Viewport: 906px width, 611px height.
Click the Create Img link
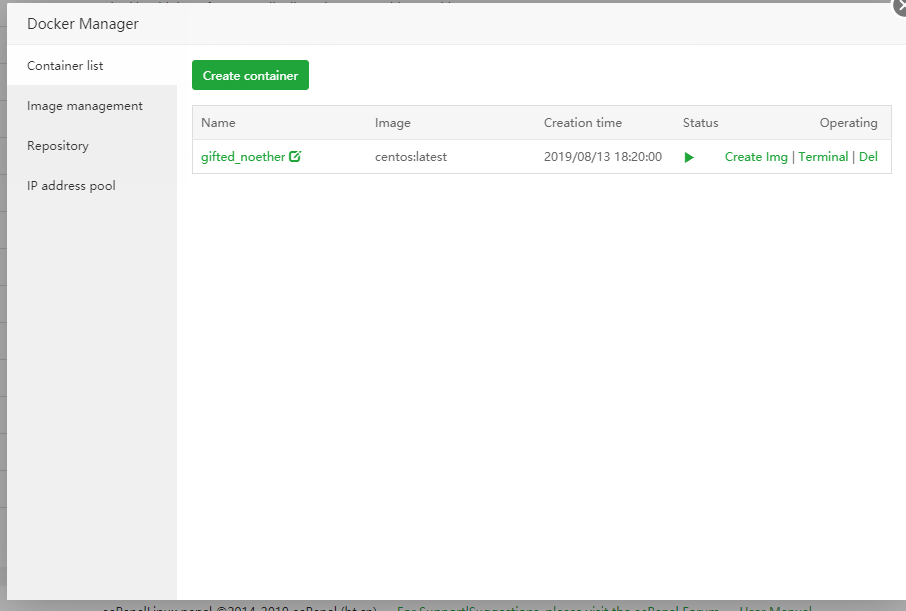756,157
